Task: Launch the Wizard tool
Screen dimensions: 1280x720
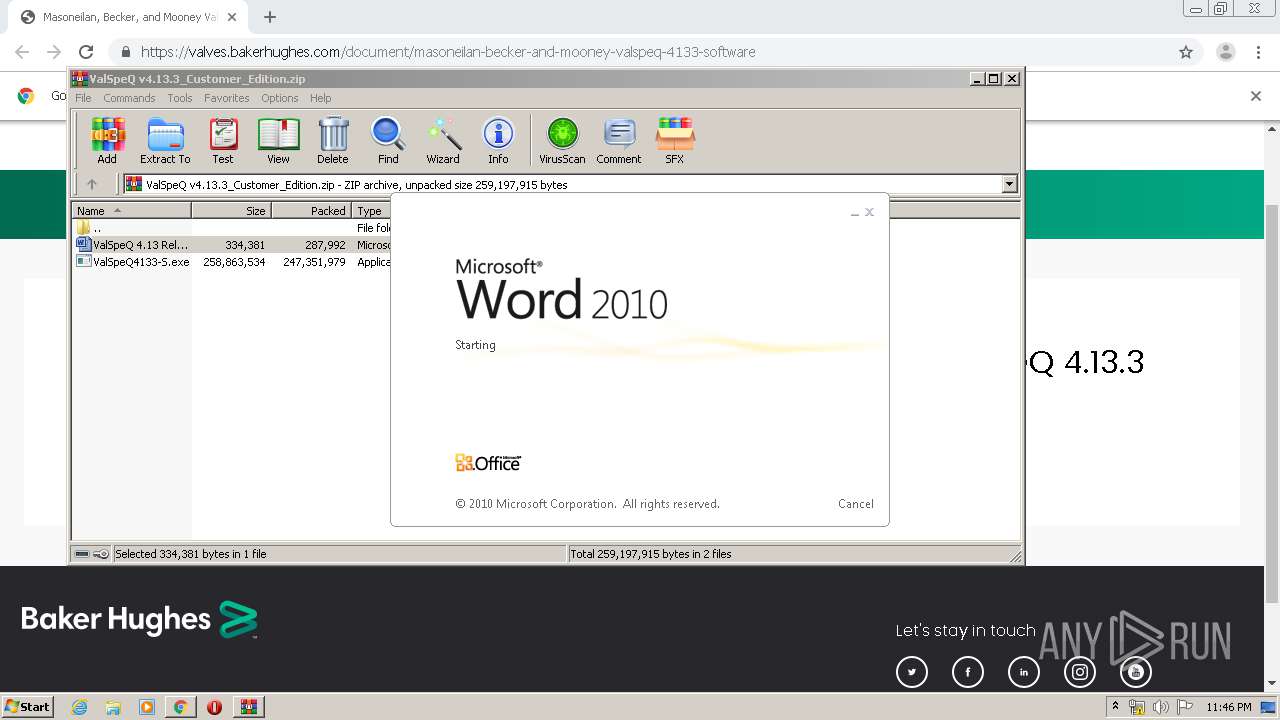Action: pyautogui.click(x=443, y=140)
